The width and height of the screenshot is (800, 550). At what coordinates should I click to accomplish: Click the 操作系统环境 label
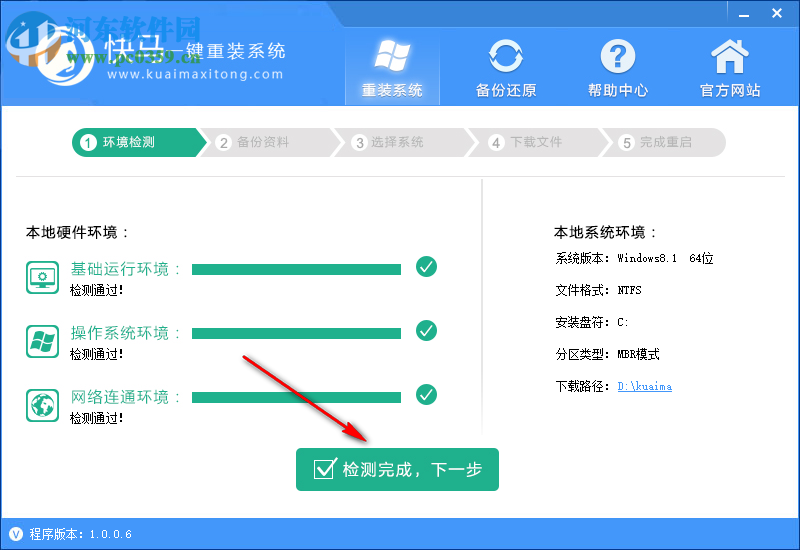(124, 333)
